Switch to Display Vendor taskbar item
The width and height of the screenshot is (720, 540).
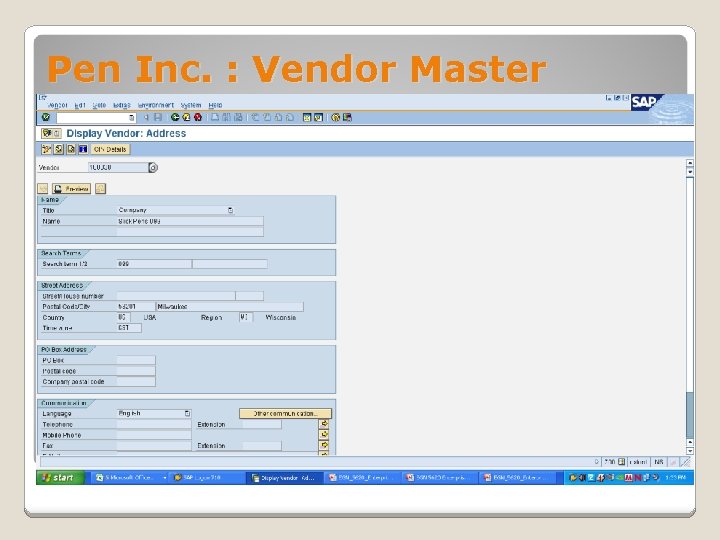pos(284,478)
